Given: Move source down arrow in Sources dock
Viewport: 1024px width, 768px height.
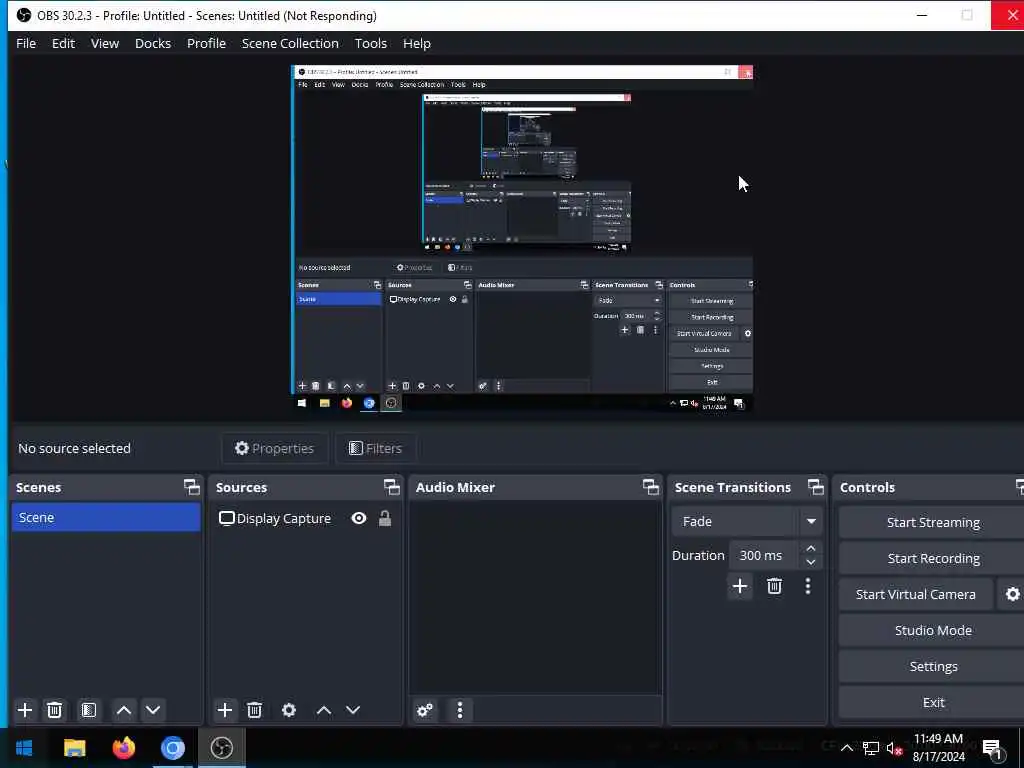Looking at the screenshot, I should [353, 710].
